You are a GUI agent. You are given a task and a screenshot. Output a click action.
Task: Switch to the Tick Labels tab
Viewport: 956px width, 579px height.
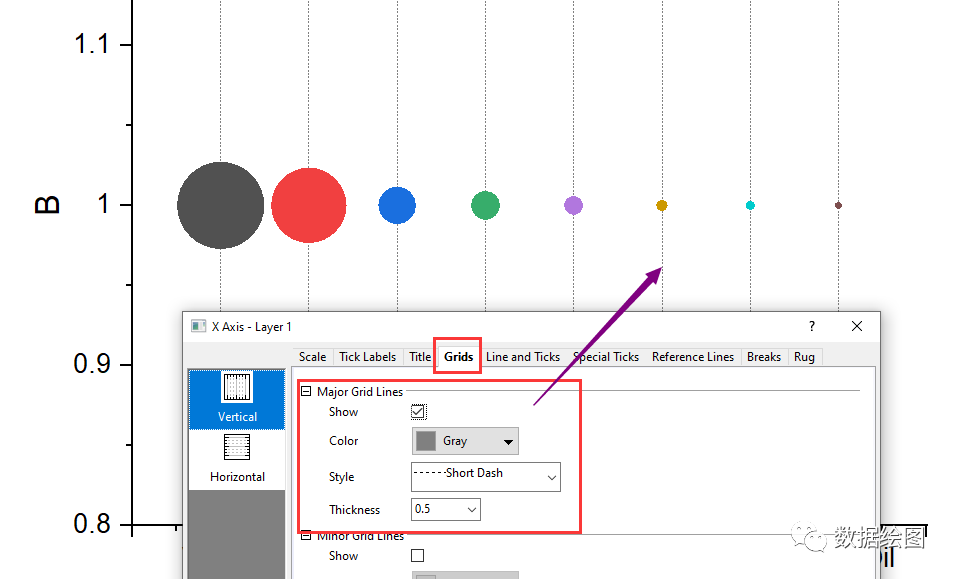pos(368,357)
